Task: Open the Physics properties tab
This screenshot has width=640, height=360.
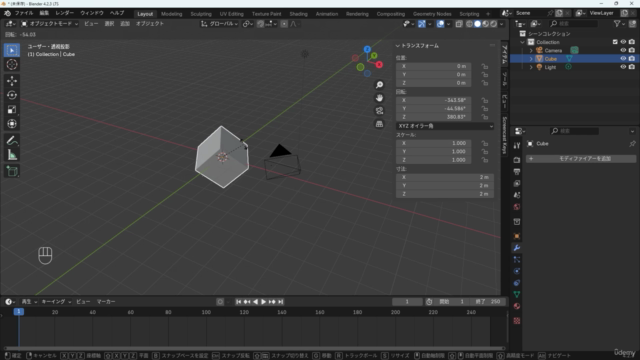Action: pyautogui.click(x=517, y=271)
